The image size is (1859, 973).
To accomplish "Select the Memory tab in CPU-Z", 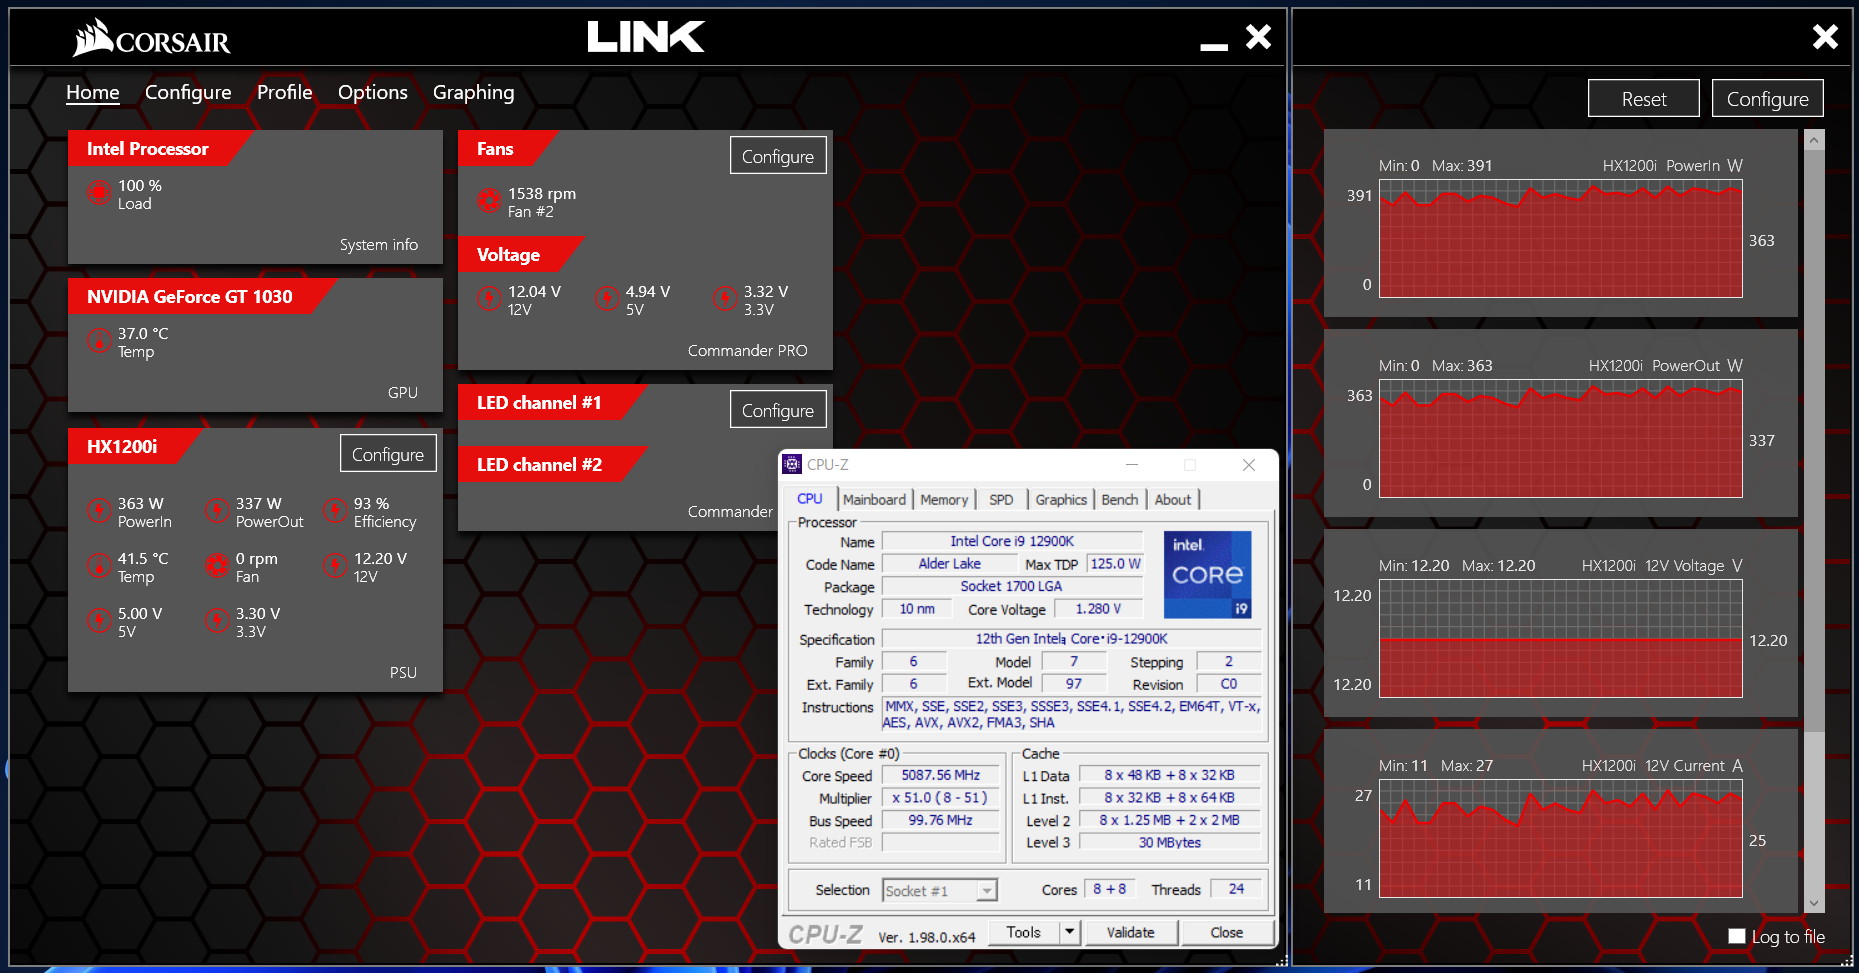I will [x=944, y=499].
